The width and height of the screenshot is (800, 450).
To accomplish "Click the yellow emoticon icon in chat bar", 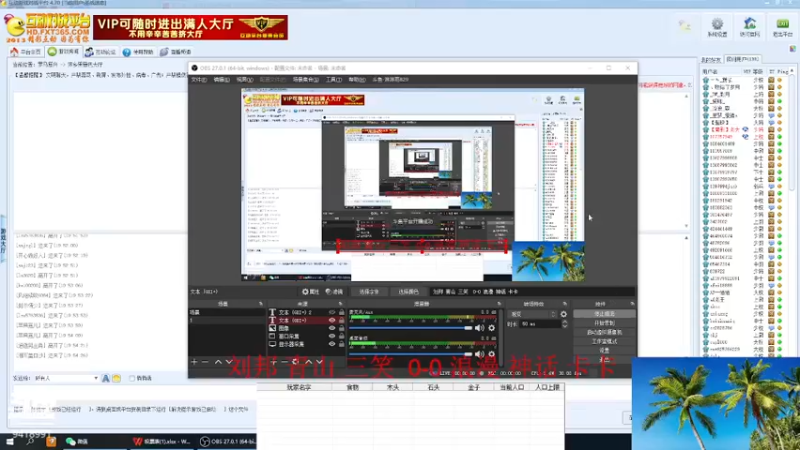I will pos(116,378).
